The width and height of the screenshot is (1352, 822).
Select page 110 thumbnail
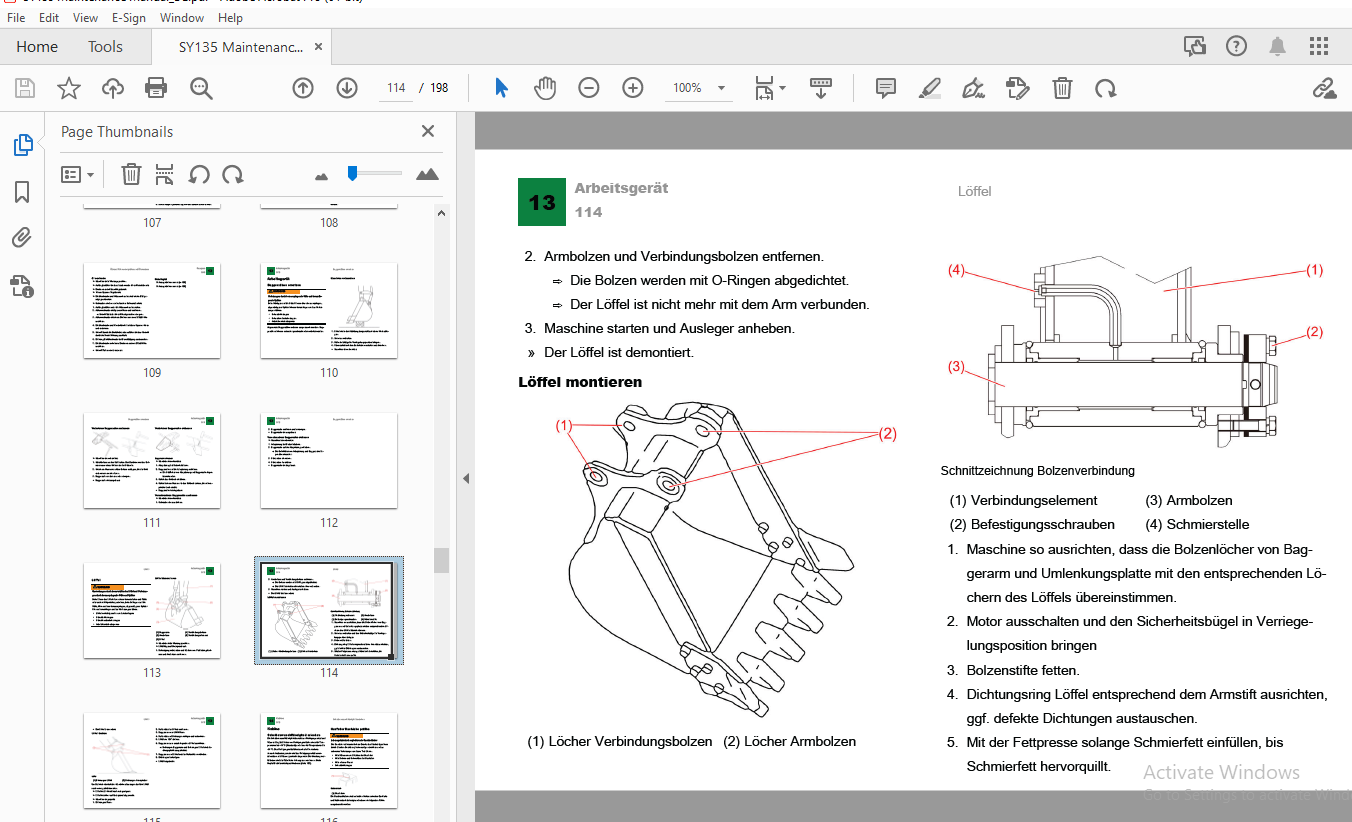329,311
